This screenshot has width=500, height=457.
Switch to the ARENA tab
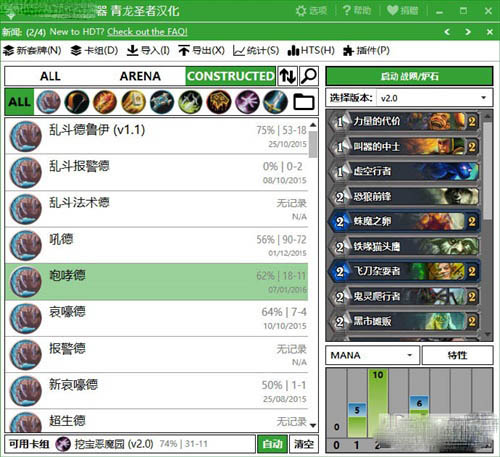pyautogui.click(x=140, y=76)
